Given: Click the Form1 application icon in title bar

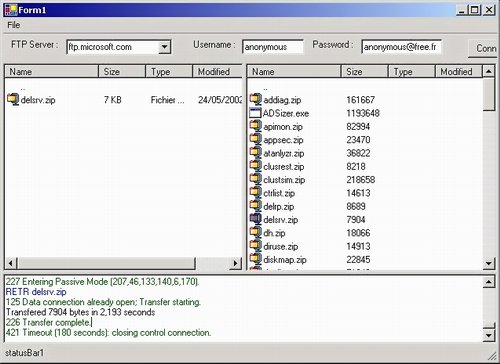Looking at the screenshot, I should (11, 10).
